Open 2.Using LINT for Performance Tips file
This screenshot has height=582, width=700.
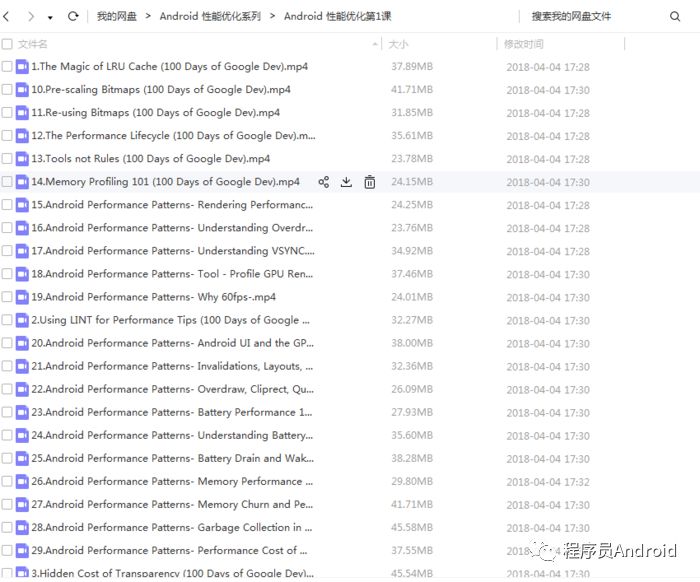[x=171, y=320]
